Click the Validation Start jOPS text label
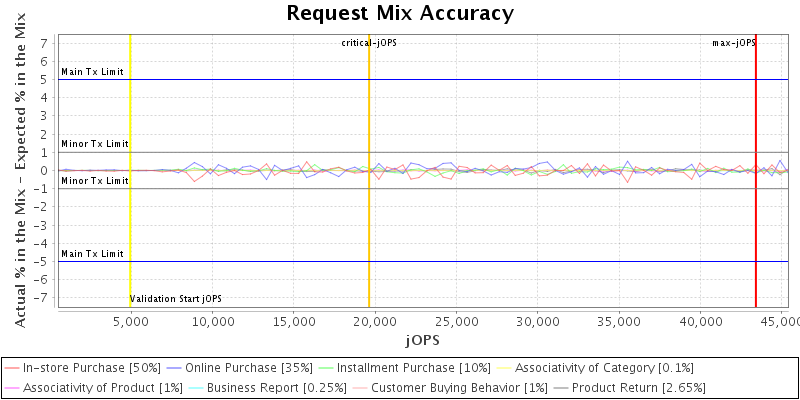This screenshot has width=800, height=400. (176, 299)
